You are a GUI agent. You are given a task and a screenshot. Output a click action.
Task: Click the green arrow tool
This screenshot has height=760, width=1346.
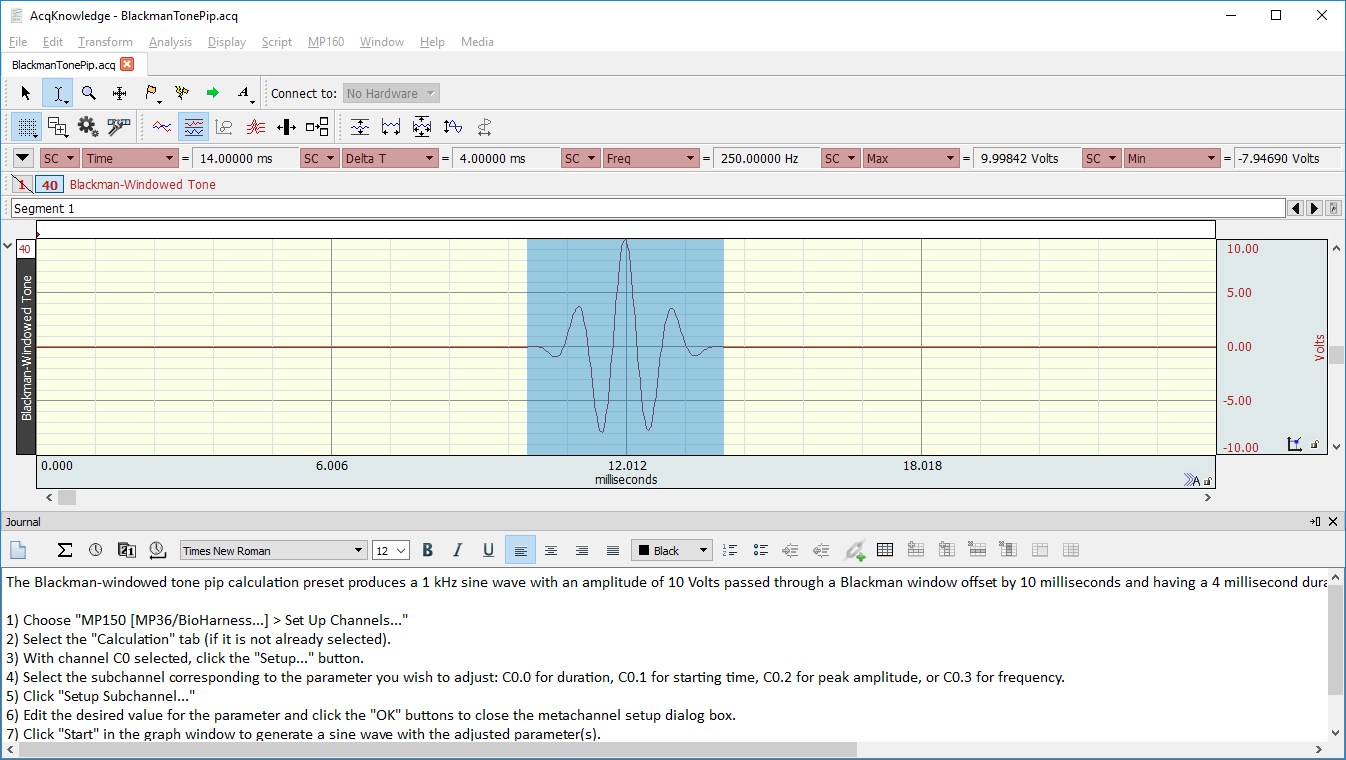(x=212, y=93)
